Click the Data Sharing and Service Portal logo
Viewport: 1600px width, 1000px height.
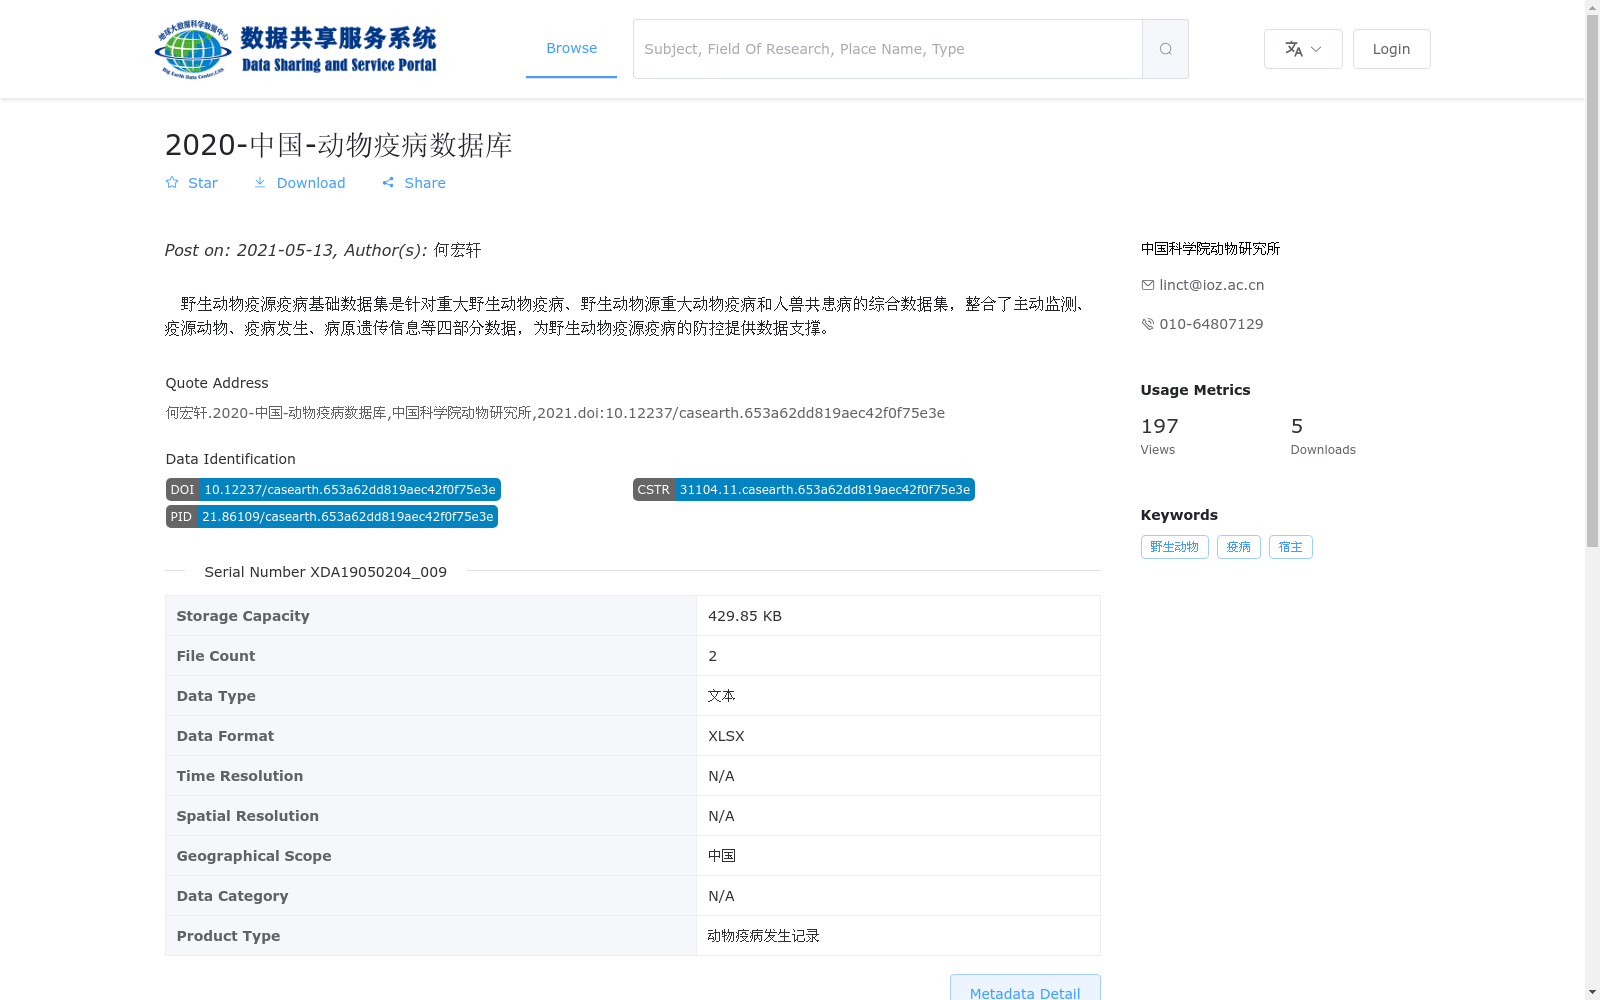click(296, 49)
